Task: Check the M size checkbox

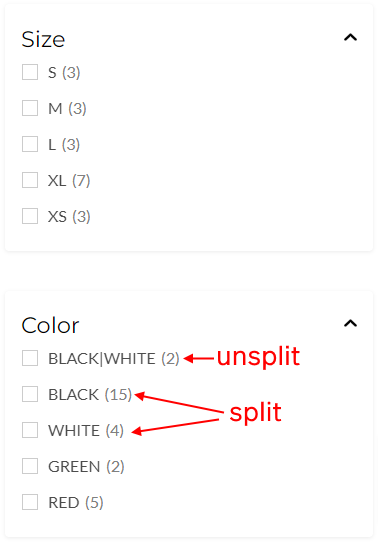Action: tap(30, 108)
